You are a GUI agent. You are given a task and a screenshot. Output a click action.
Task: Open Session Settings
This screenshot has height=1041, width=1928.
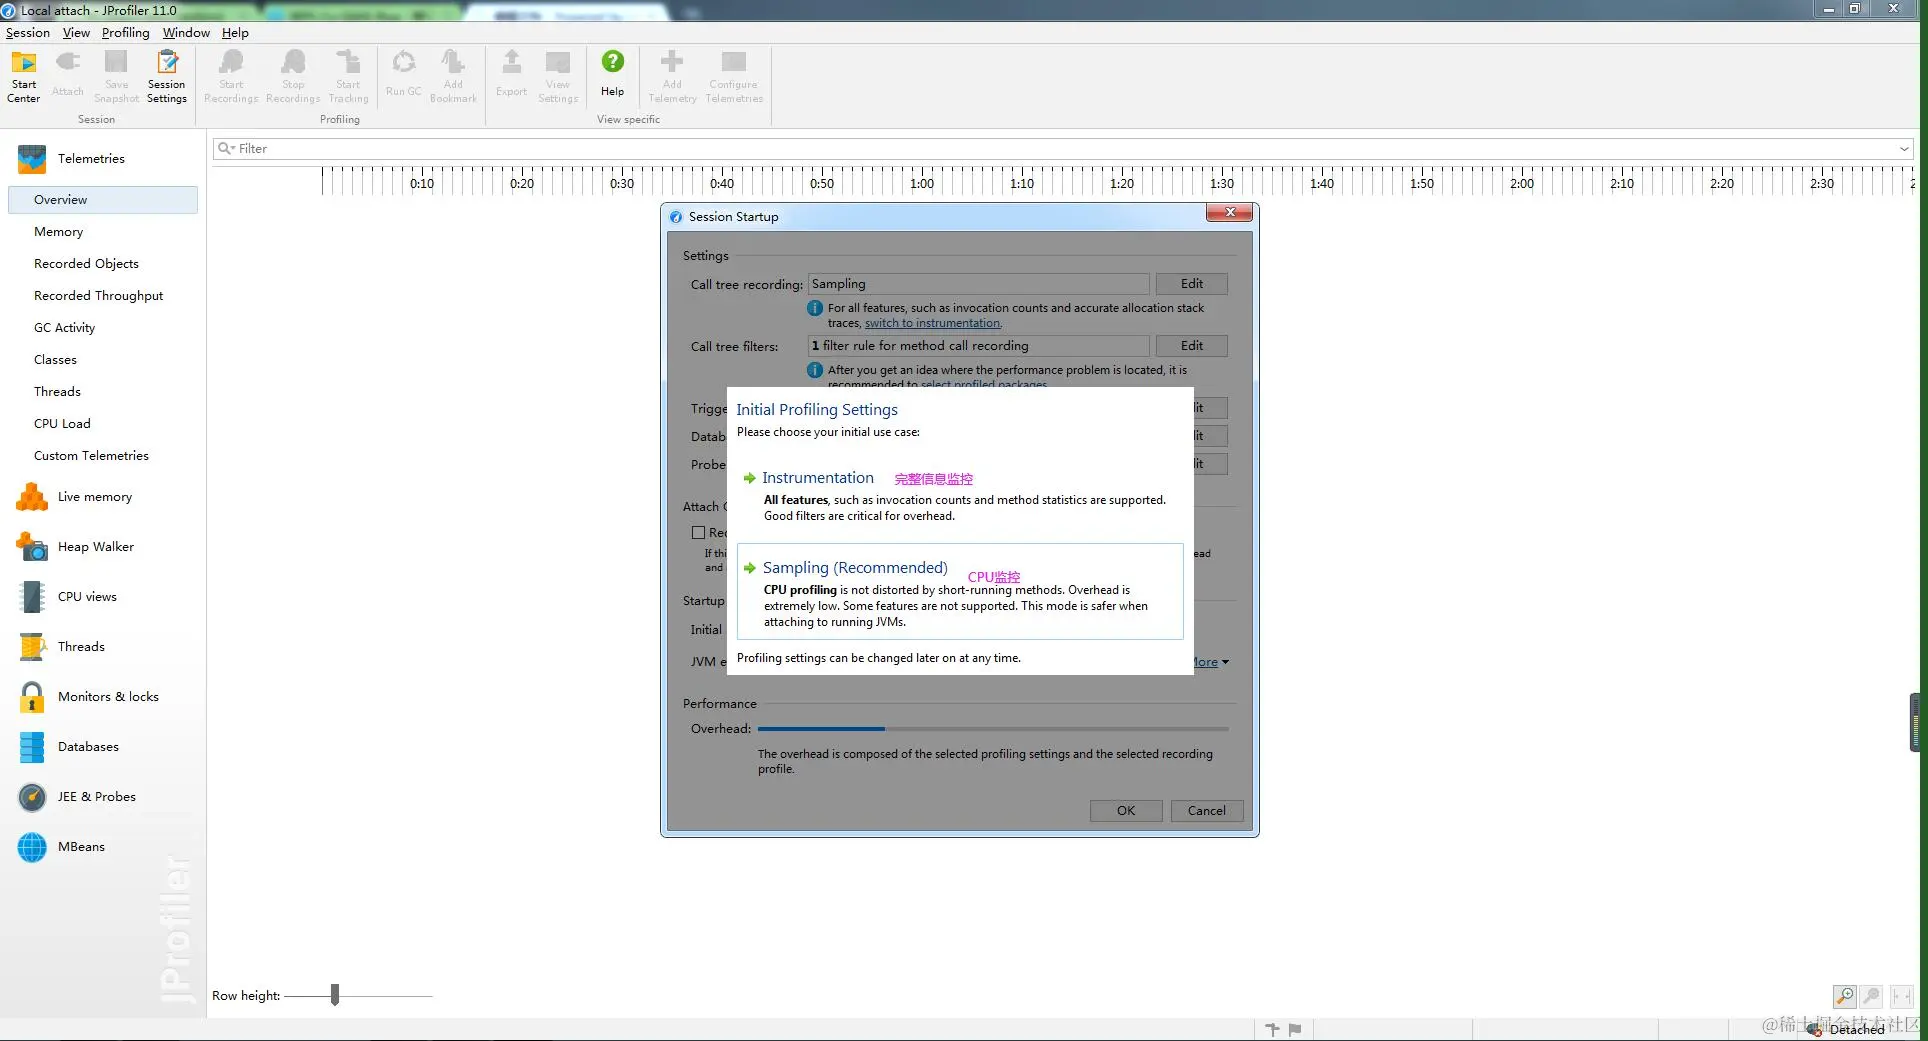pos(166,76)
